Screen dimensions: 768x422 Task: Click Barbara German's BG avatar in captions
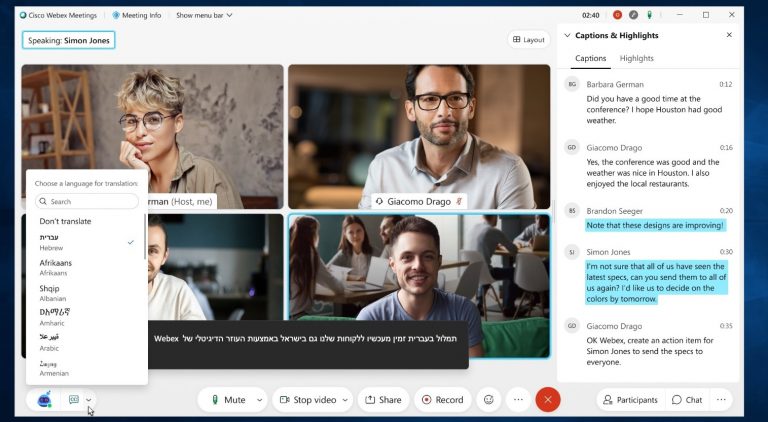pos(572,84)
